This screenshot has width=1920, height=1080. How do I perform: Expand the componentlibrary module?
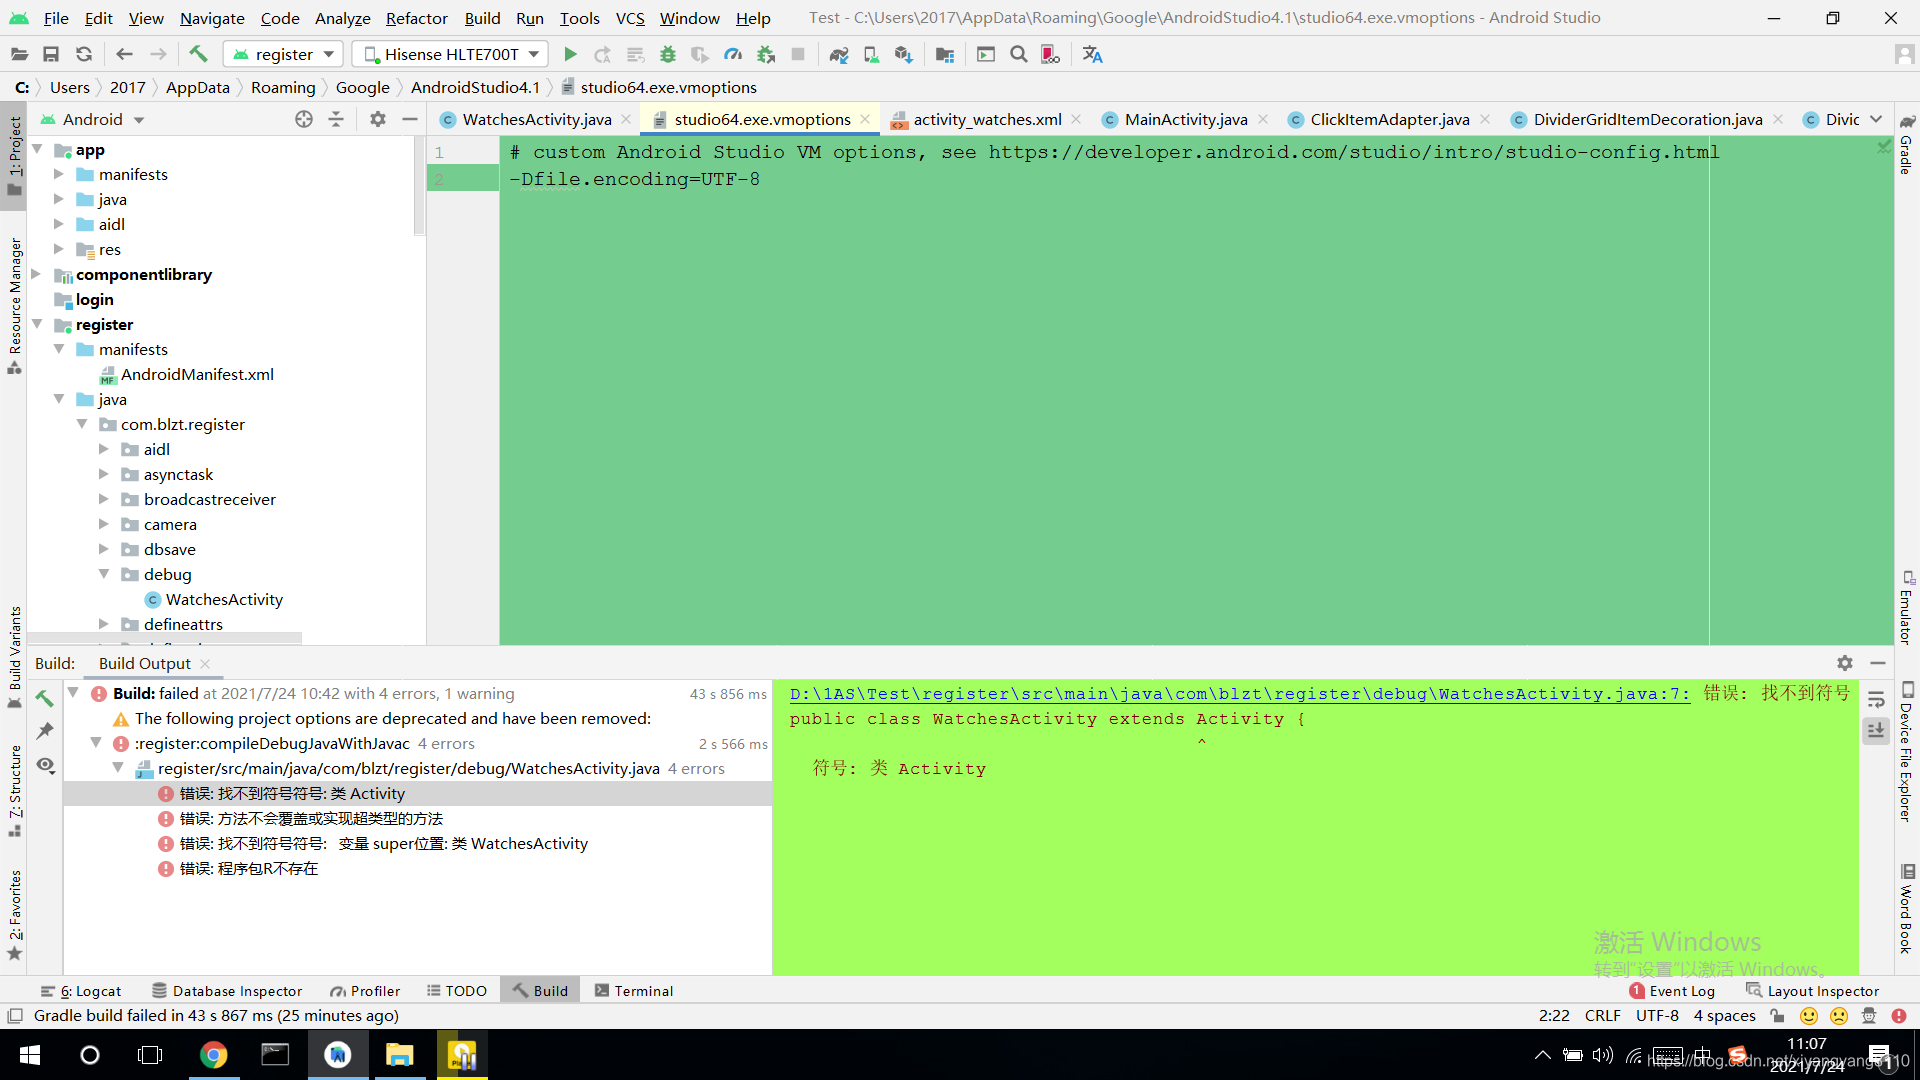pos(36,274)
